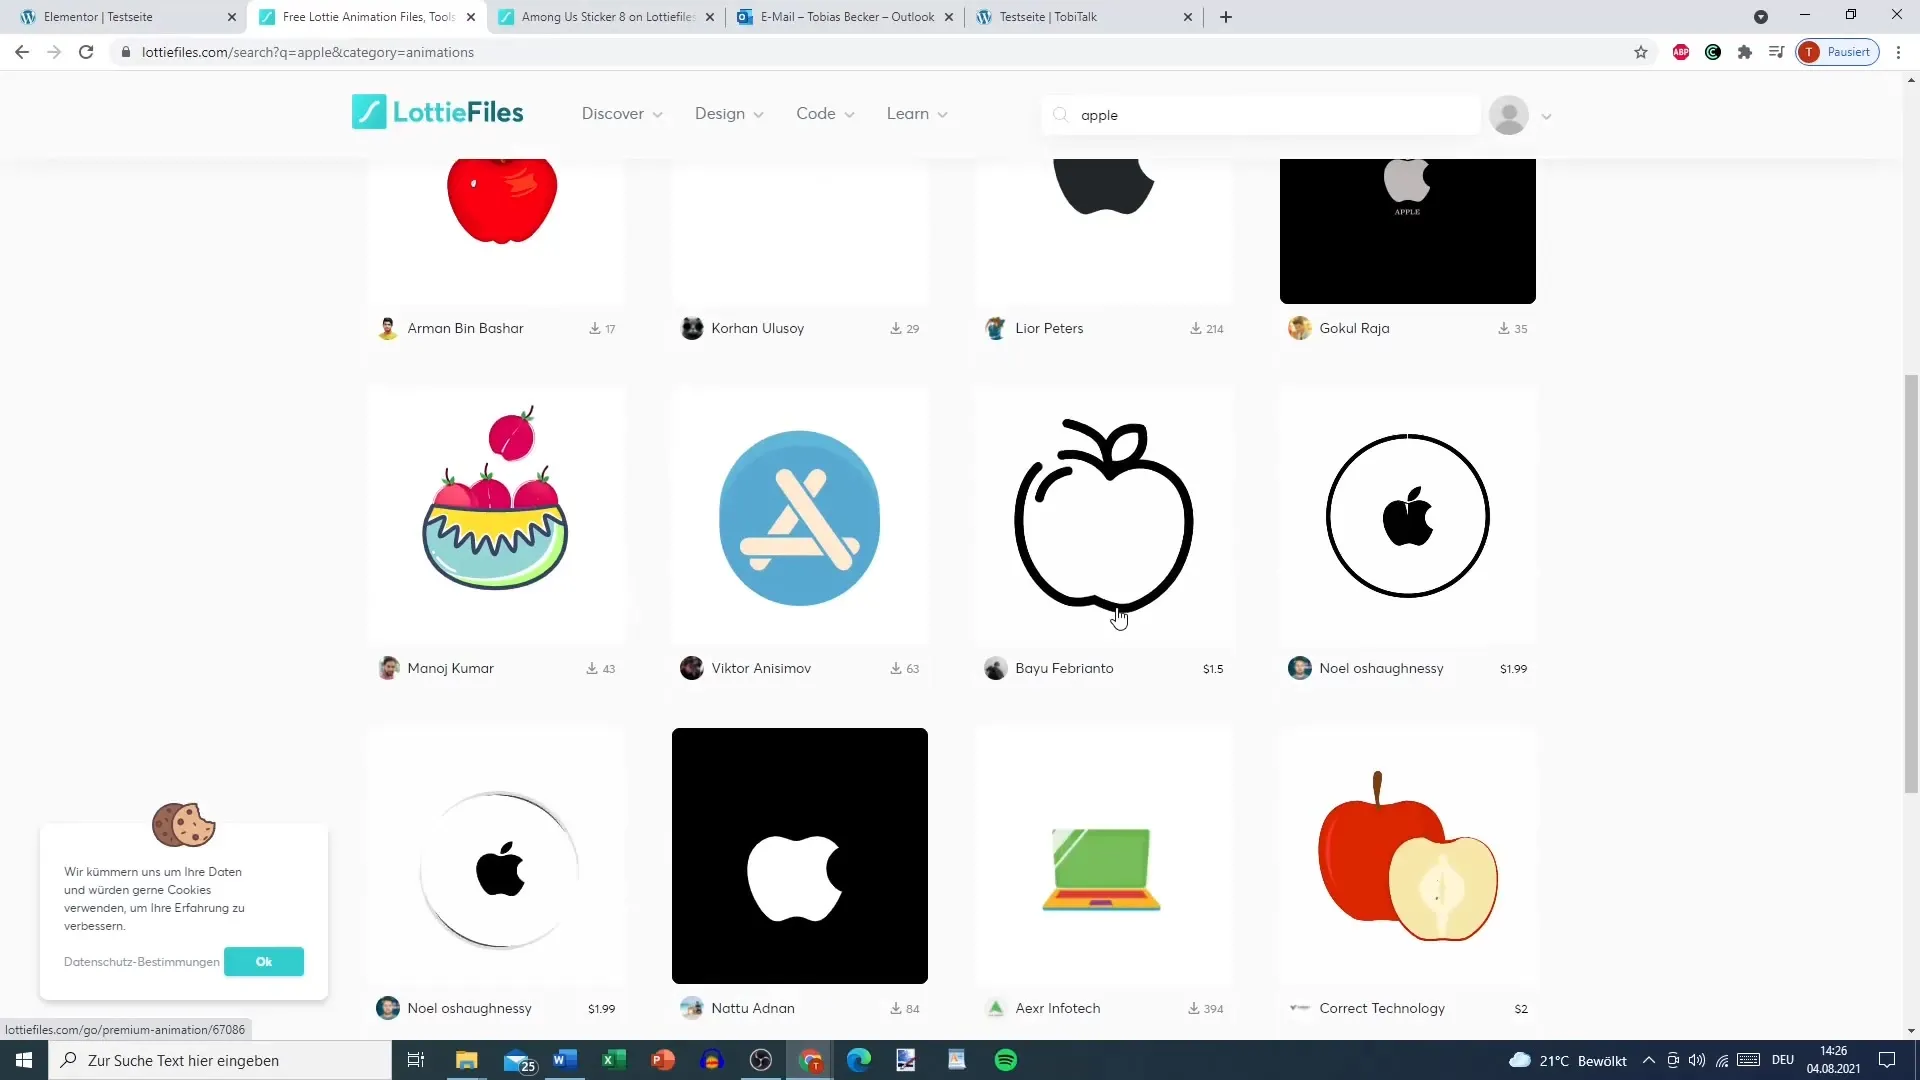Click Aexr Infotech's avatar icon
This screenshot has height=1080, width=1920.
995,1008
